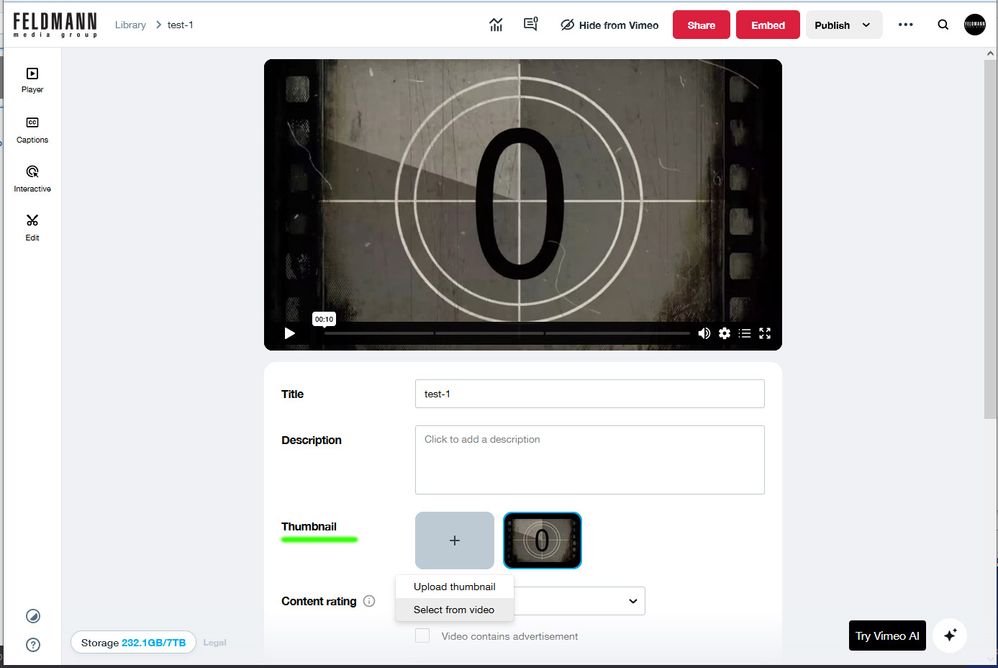Screen dimensions: 998x668
Task: Expand the Publish dropdown
Action: (844, 25)
